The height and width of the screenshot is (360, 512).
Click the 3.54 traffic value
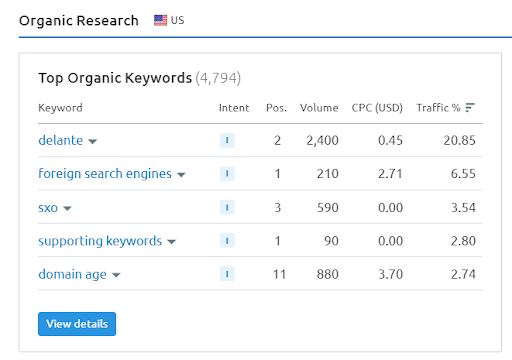[x=463, y=208]
